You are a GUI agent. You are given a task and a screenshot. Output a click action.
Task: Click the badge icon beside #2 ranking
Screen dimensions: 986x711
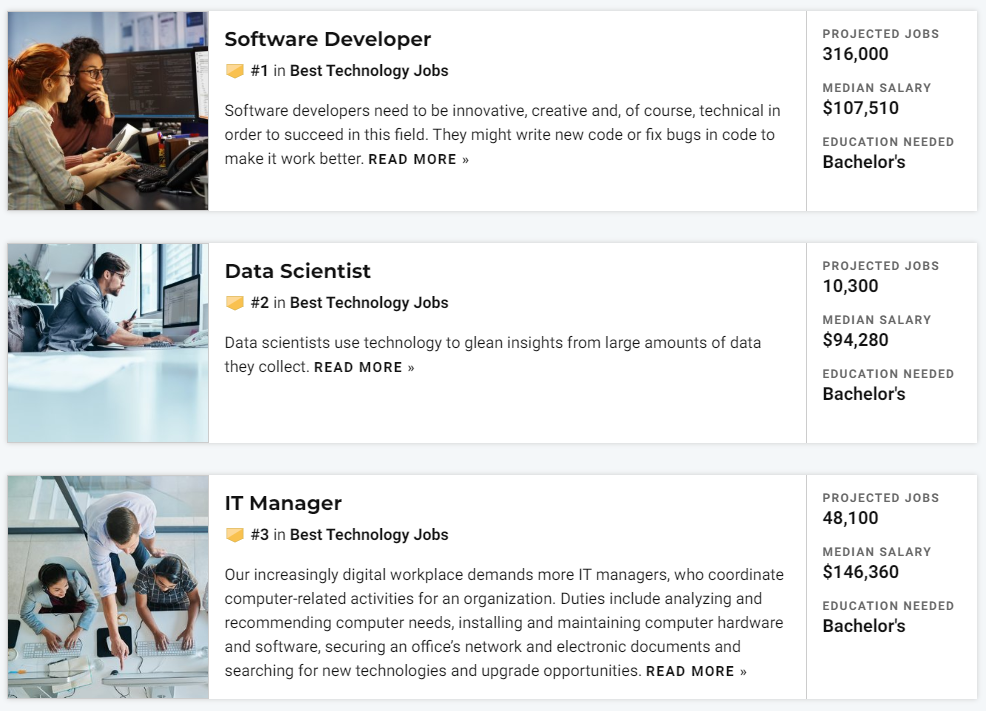[x=235, y=302]
